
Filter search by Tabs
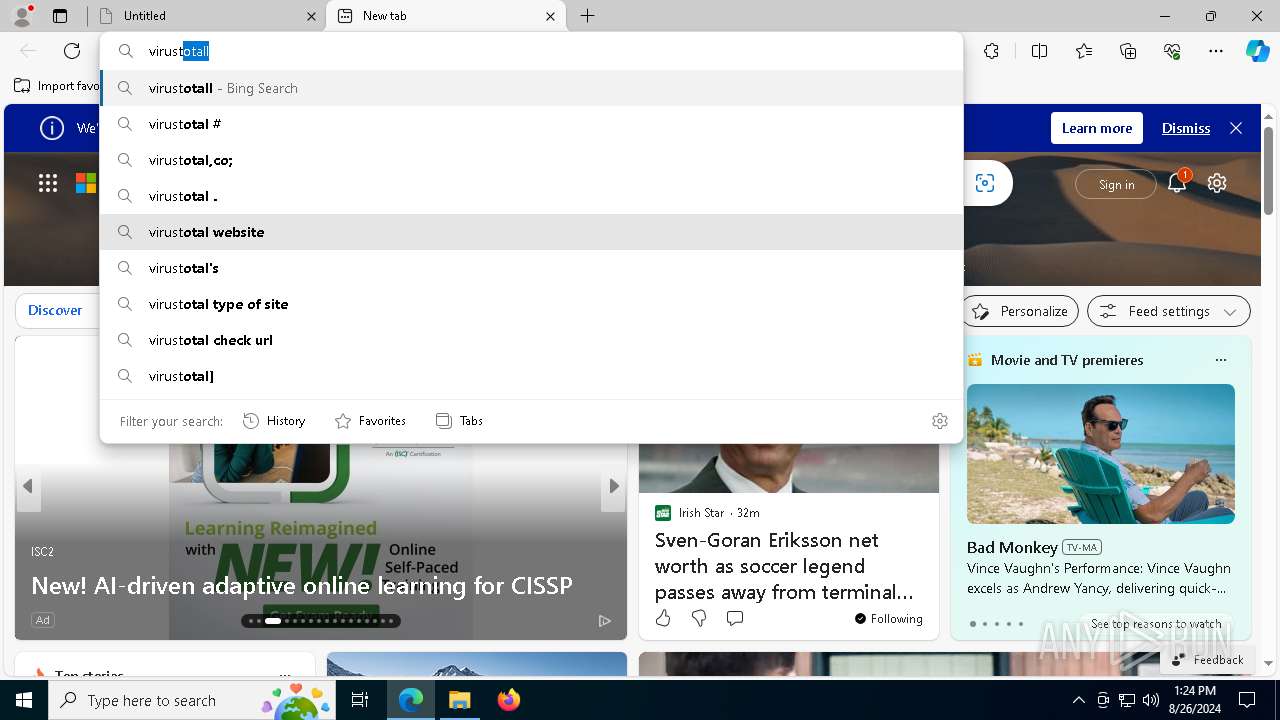tap(459, 421)
